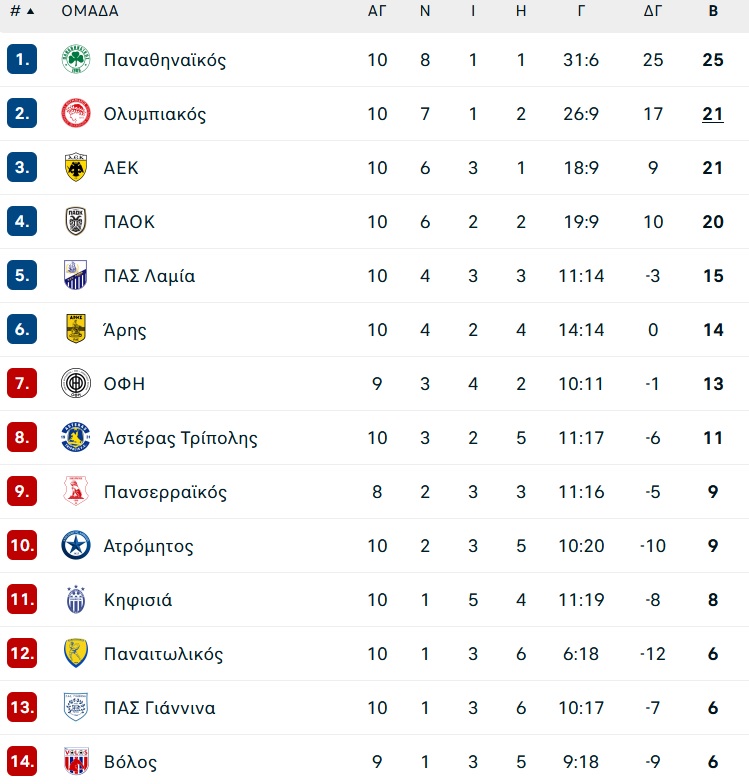Open the Κηφισιά team page link
The width and height of the screenshot is (749, 784).
(138, 600)
